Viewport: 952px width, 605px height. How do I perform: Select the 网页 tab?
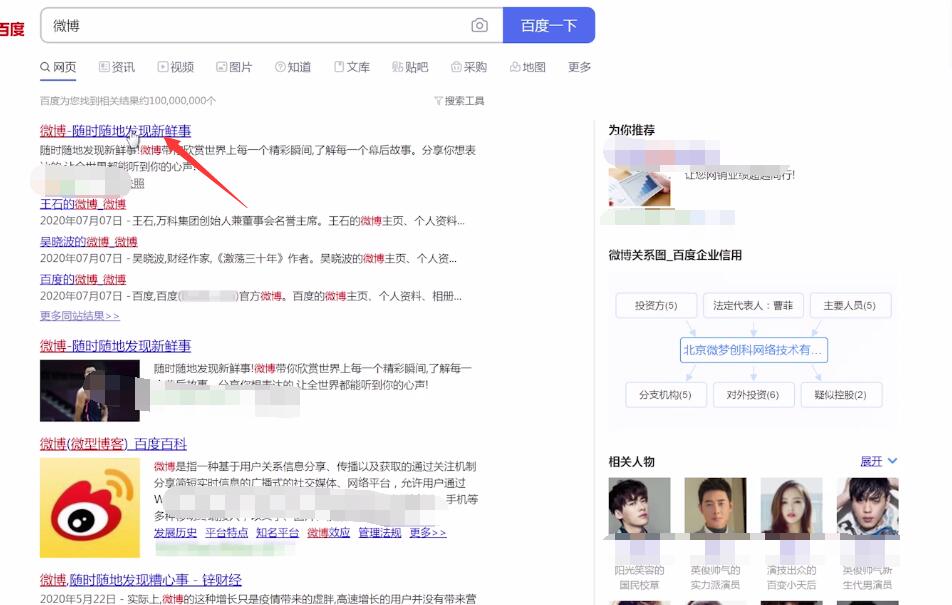[x=58, y=67]
